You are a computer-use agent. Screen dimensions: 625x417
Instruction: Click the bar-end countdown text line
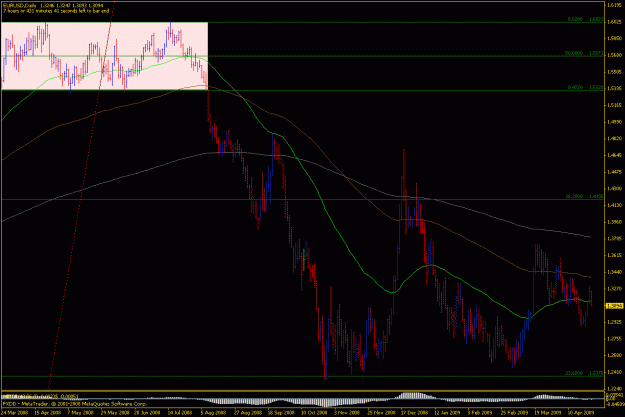click(x=55, y=11)
